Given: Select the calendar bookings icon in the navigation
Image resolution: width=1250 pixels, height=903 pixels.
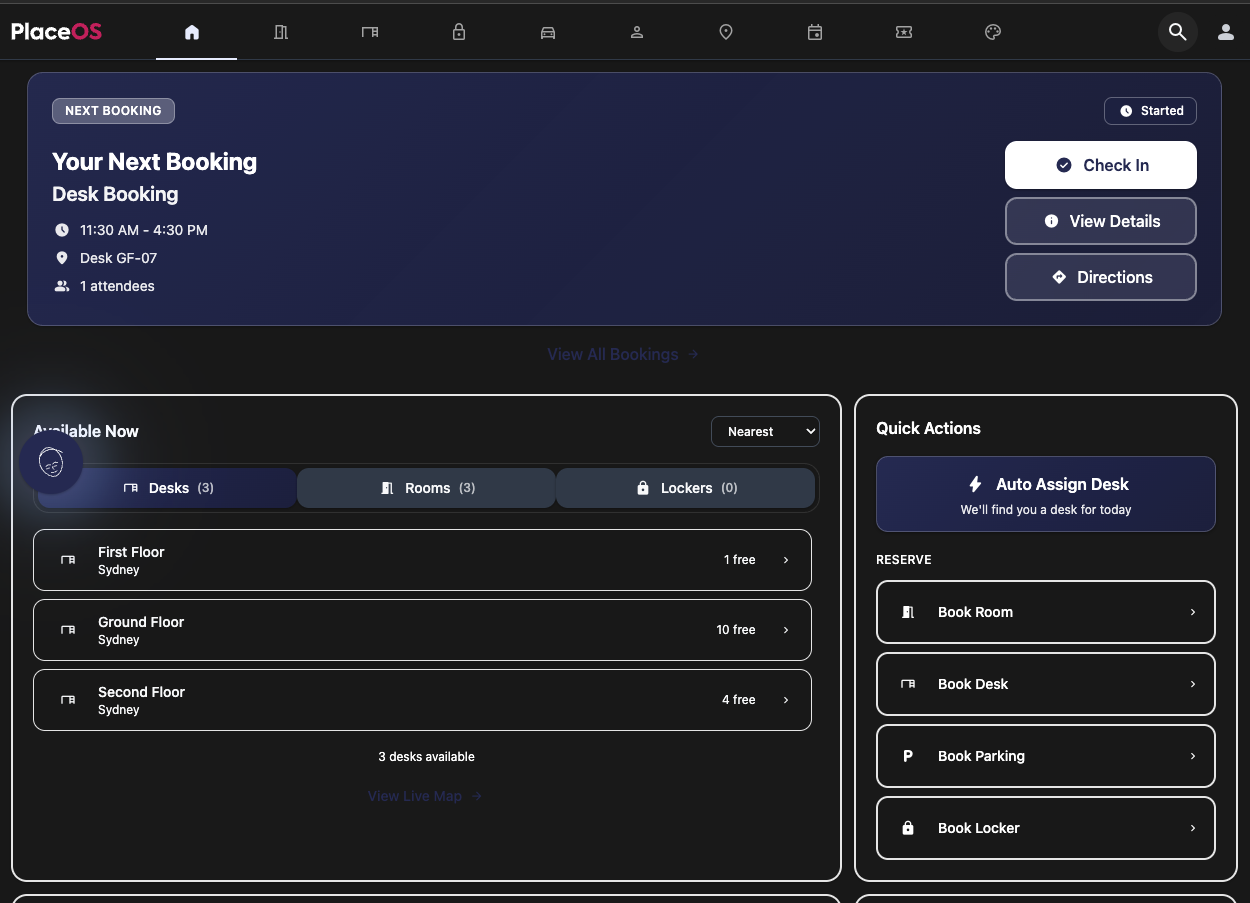Looking at the screenshot, I should [x=815, y=31].
